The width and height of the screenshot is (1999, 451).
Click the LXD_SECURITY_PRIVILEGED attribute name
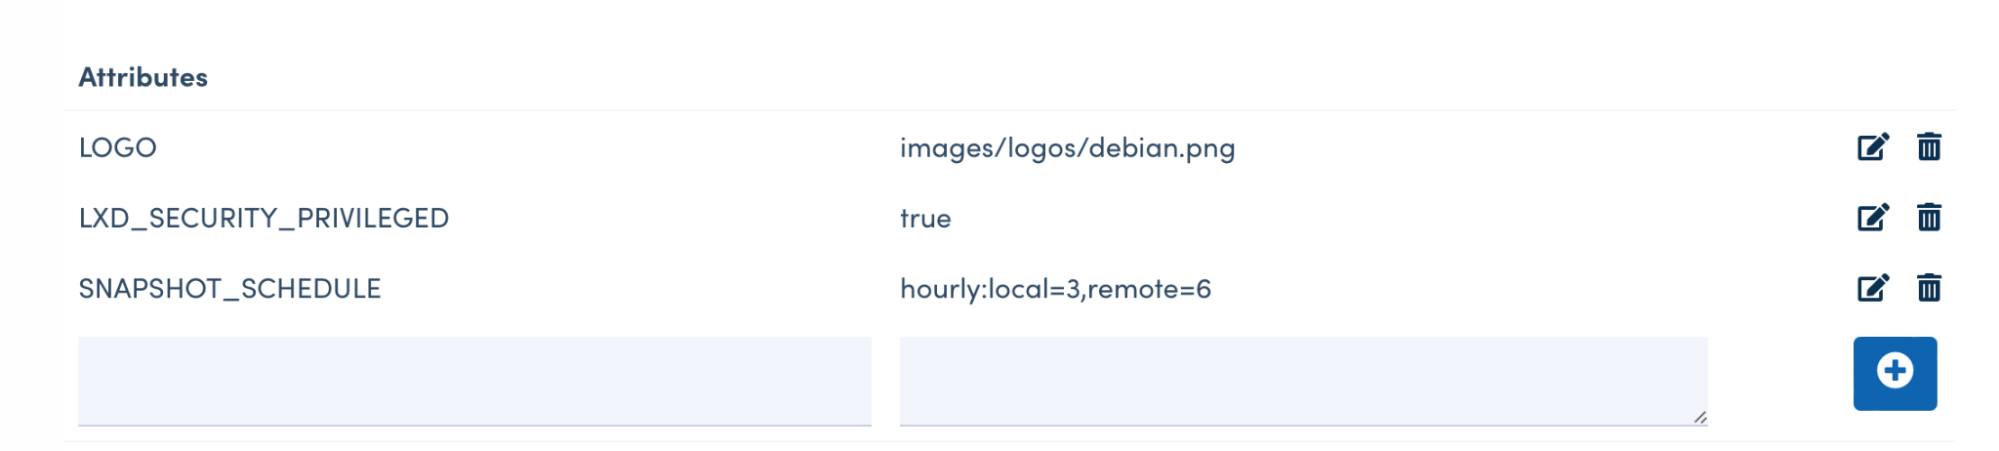click(x=264, y=218)
